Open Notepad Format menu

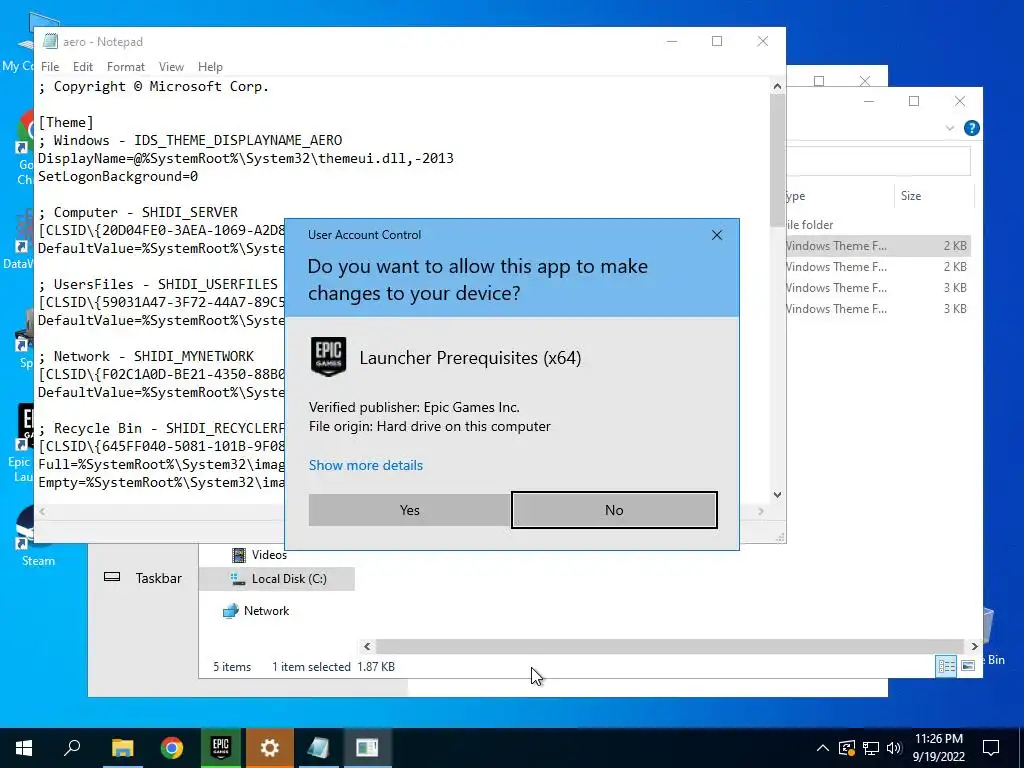[x=125, y=67]
